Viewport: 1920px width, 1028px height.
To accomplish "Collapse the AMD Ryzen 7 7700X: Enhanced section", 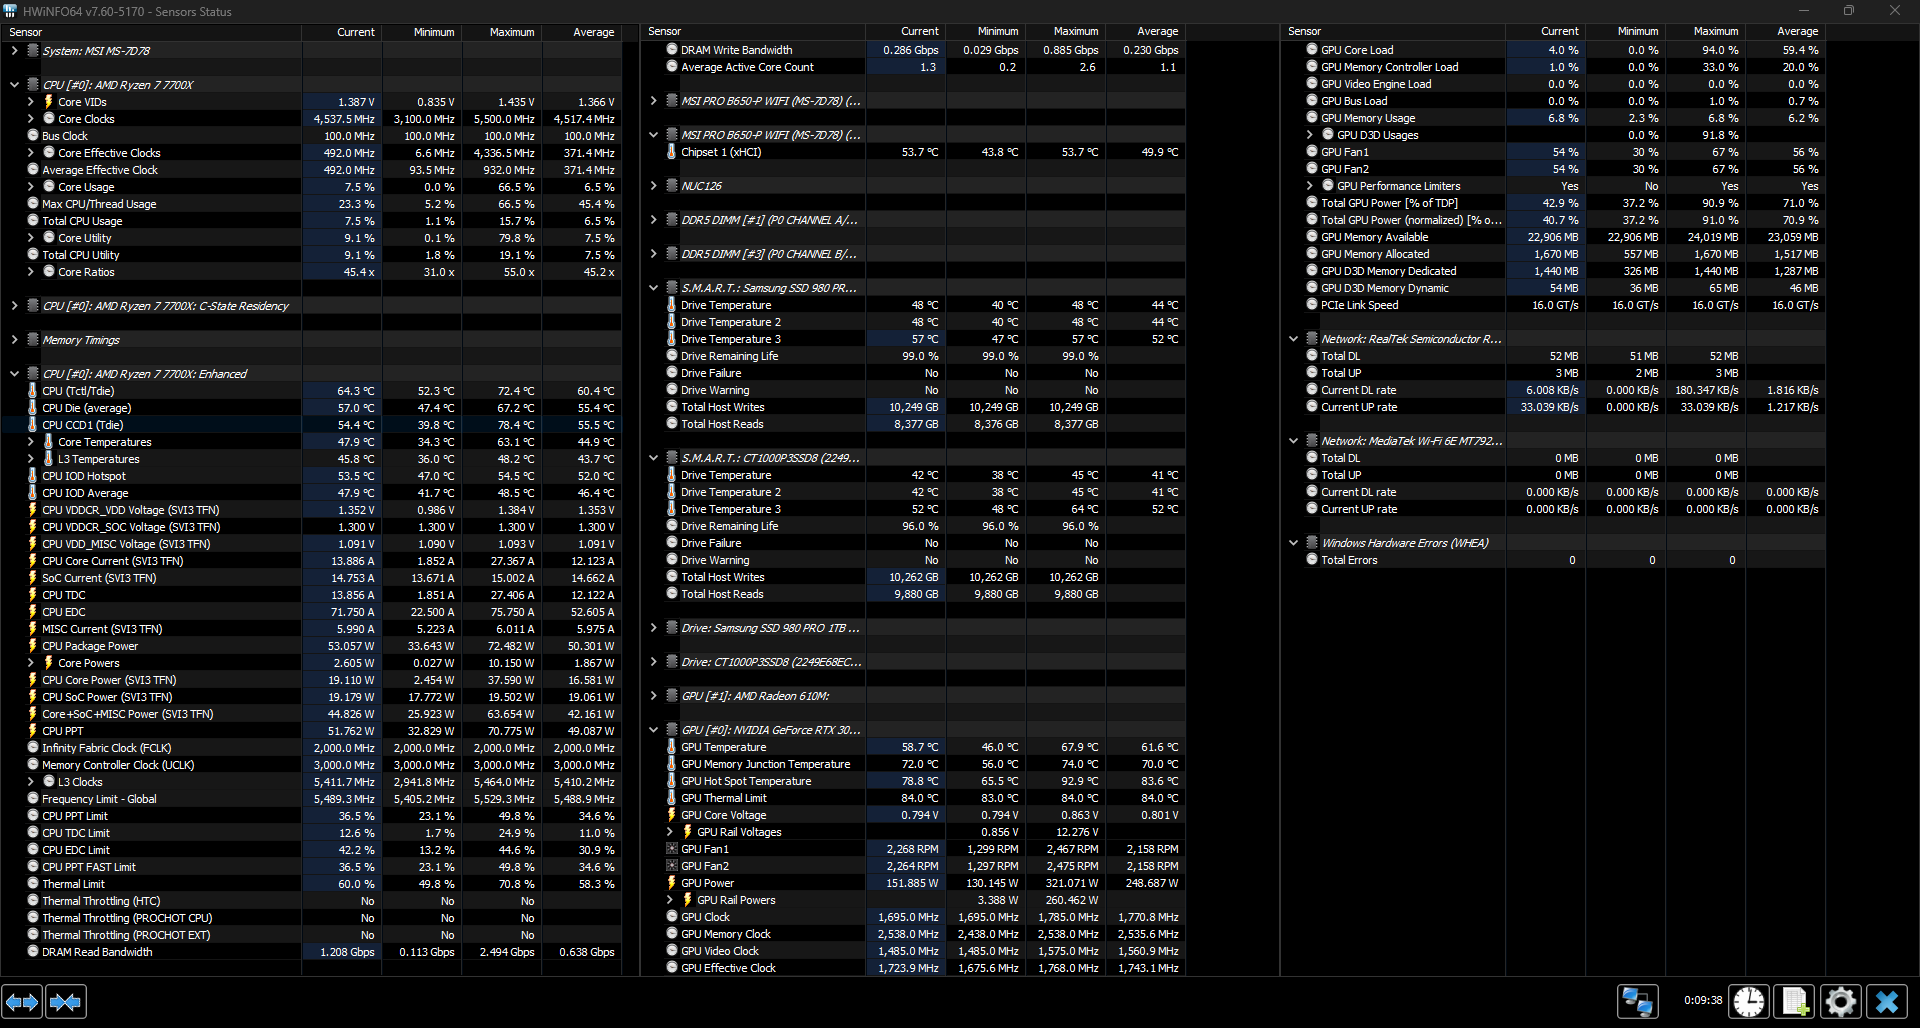I will coord(14,374).
